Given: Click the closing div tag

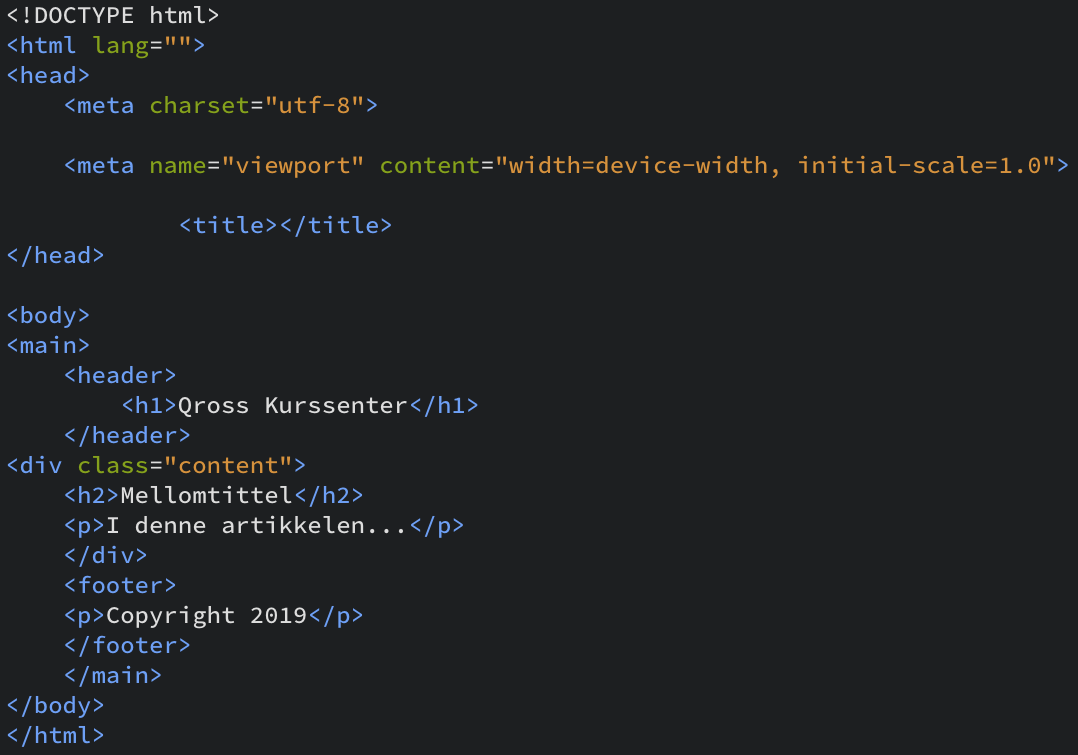Looking at the screenshot, I should click(x=106, y=555).
